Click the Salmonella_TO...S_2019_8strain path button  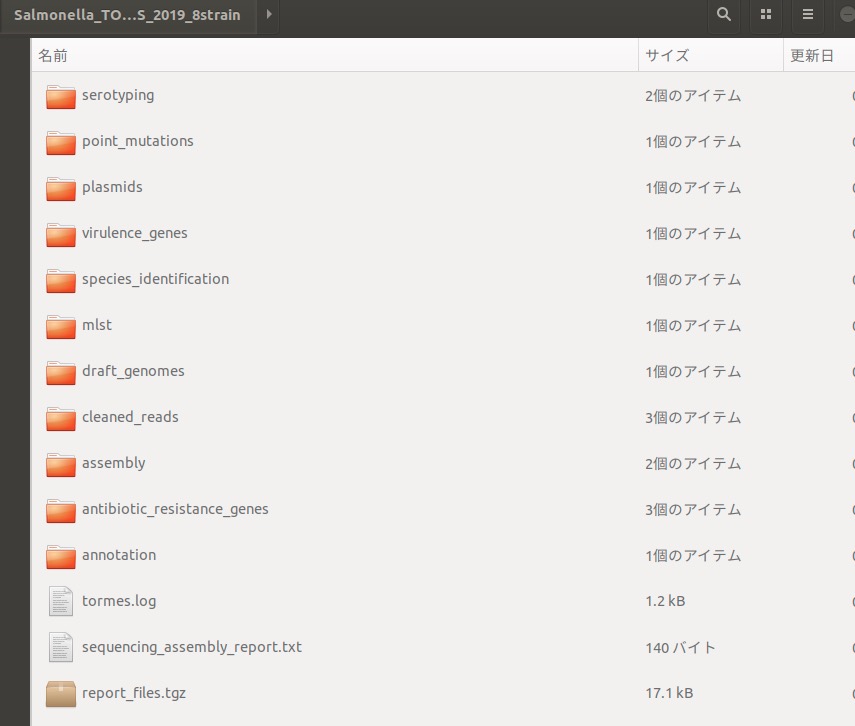(x=128, y=15)
